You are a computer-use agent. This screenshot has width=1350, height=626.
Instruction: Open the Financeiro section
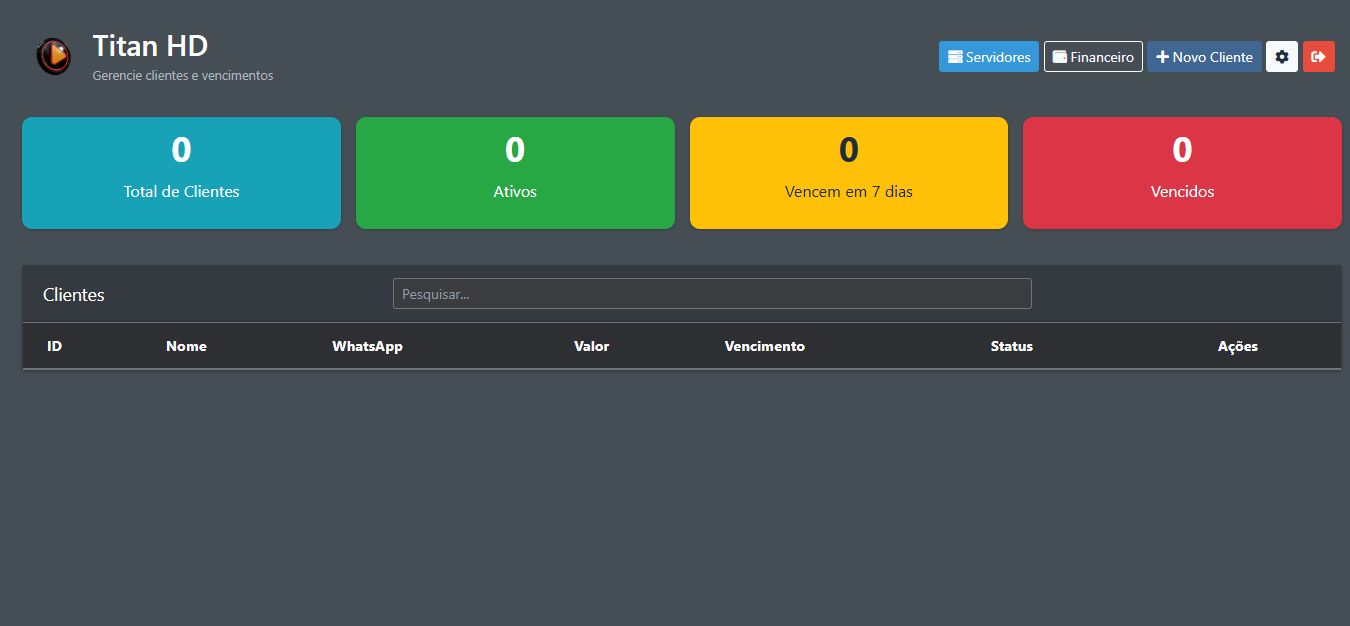click(1092, 57)
